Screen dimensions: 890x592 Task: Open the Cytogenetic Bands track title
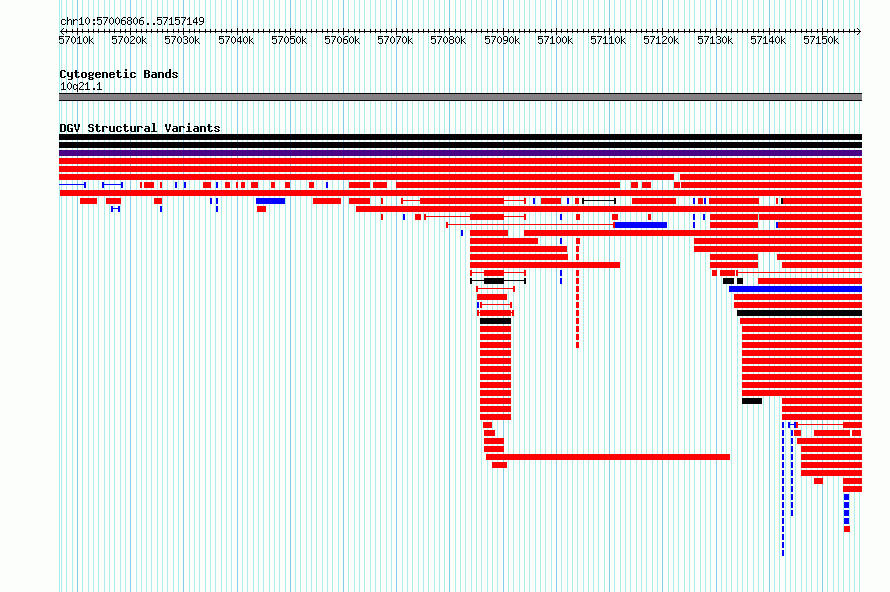[x=119, y=74]
